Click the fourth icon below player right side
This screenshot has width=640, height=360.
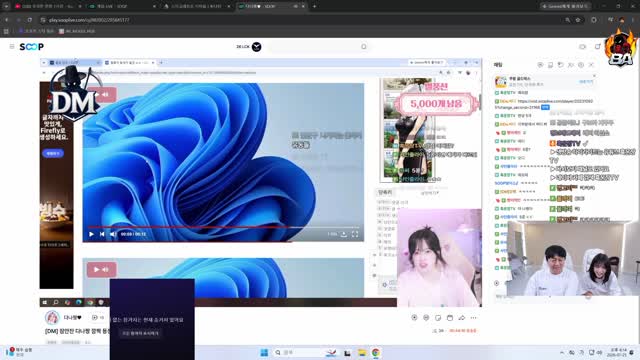[450, 318]
